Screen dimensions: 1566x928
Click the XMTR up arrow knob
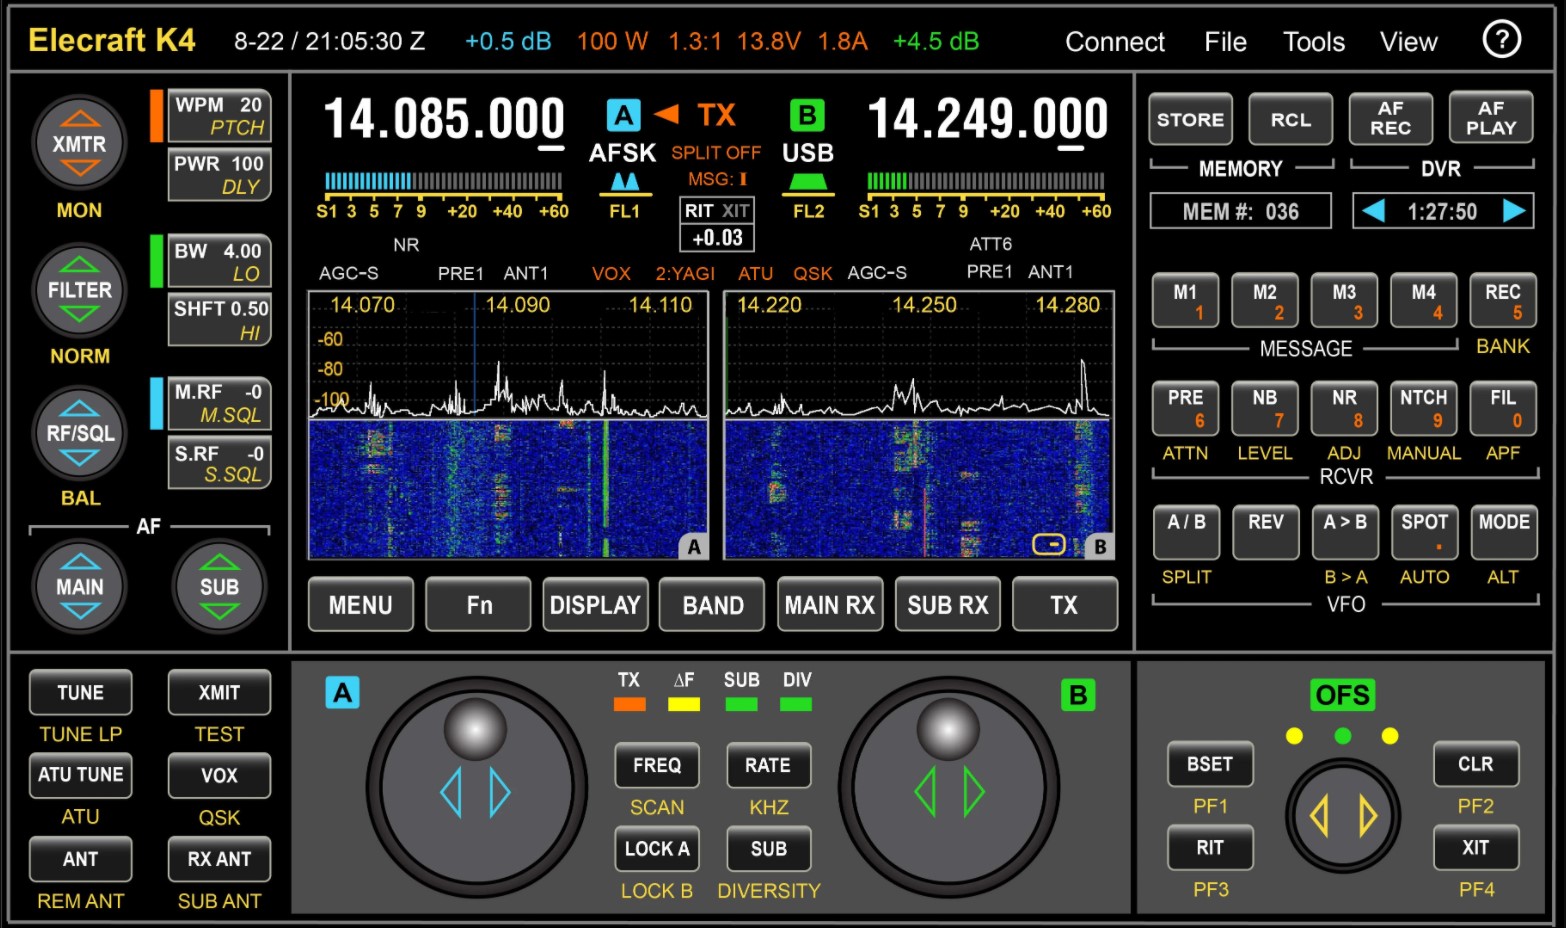click(x=79, y=119)
